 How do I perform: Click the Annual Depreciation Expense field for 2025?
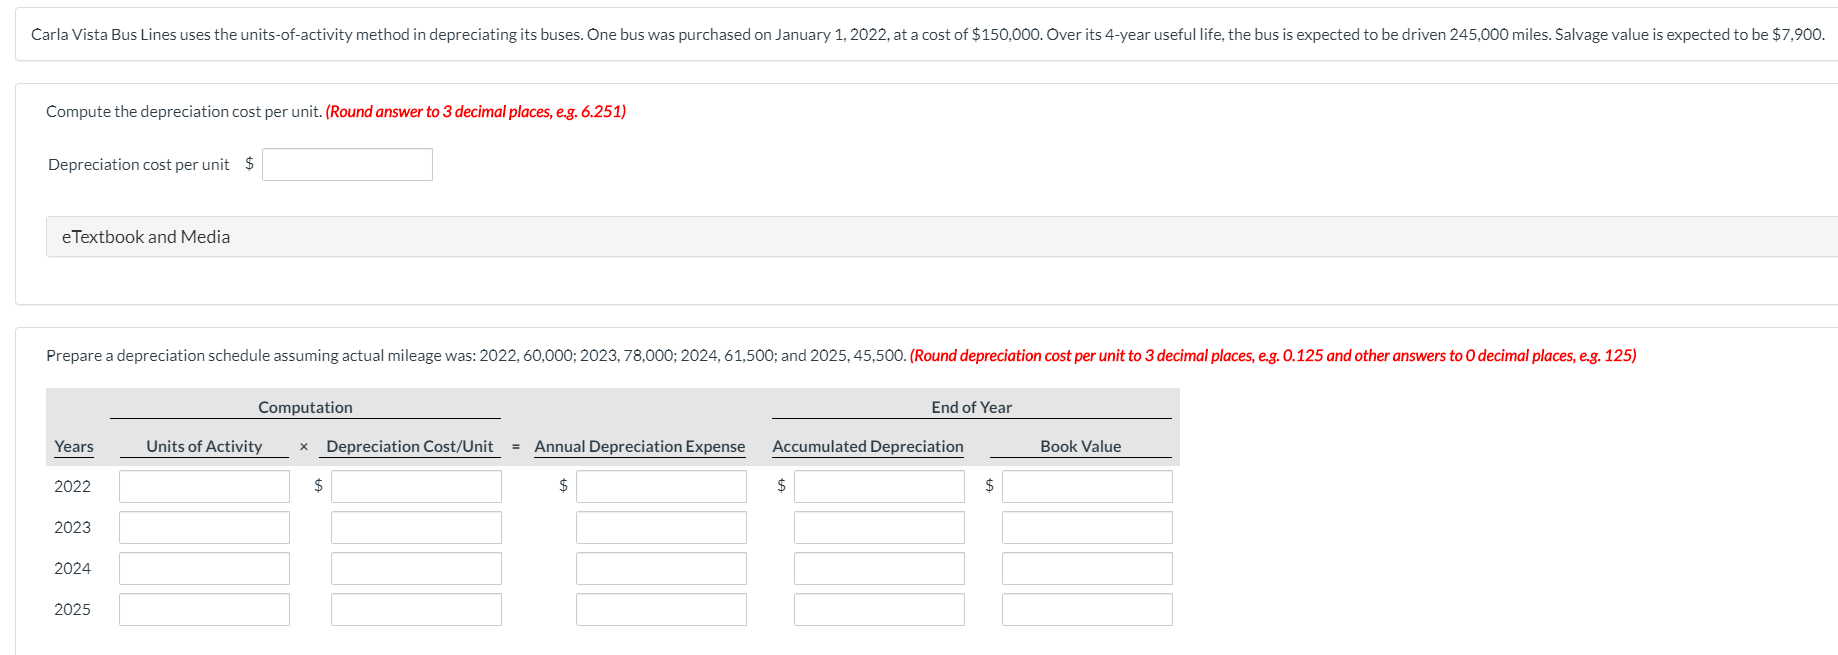click(661, 609)
